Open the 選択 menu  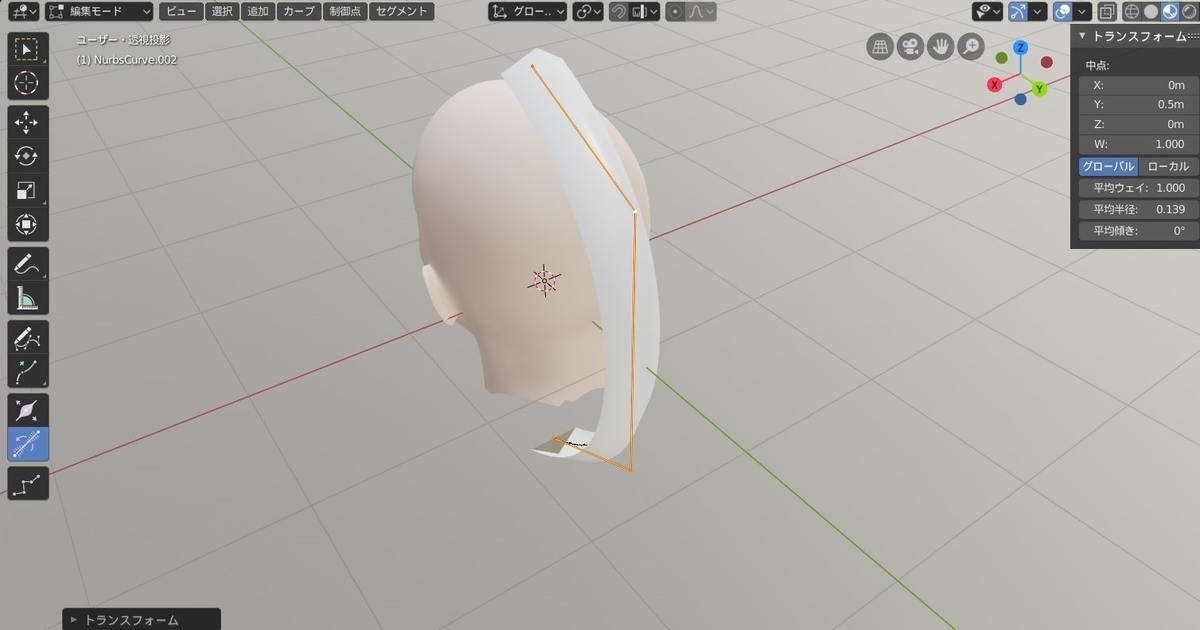(222, 12)
